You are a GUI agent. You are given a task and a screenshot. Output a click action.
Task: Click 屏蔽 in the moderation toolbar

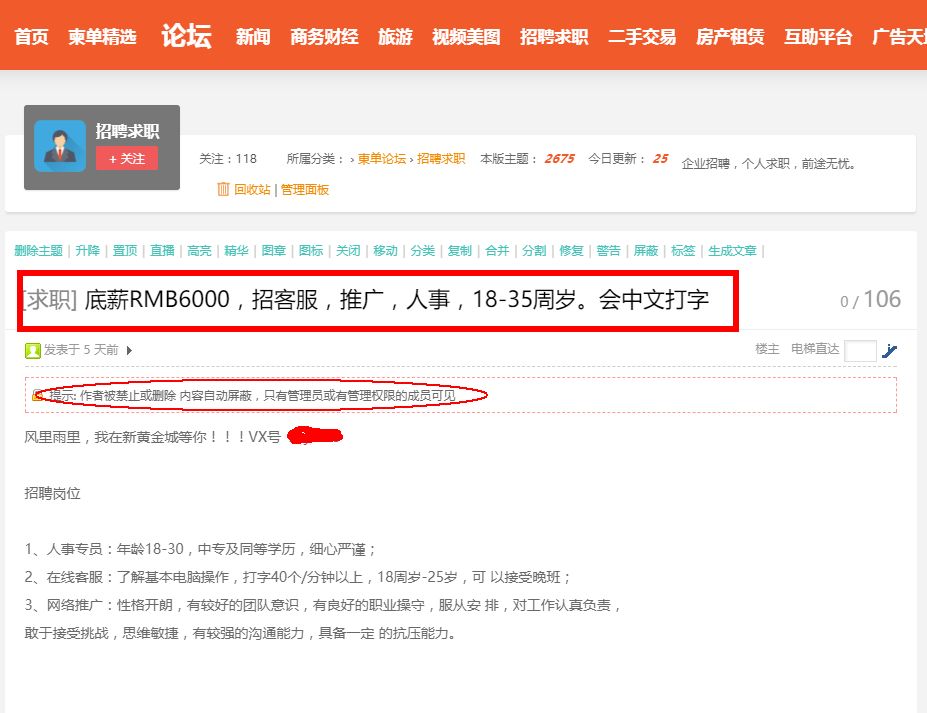pyautogui.click(x=646, y=251)
